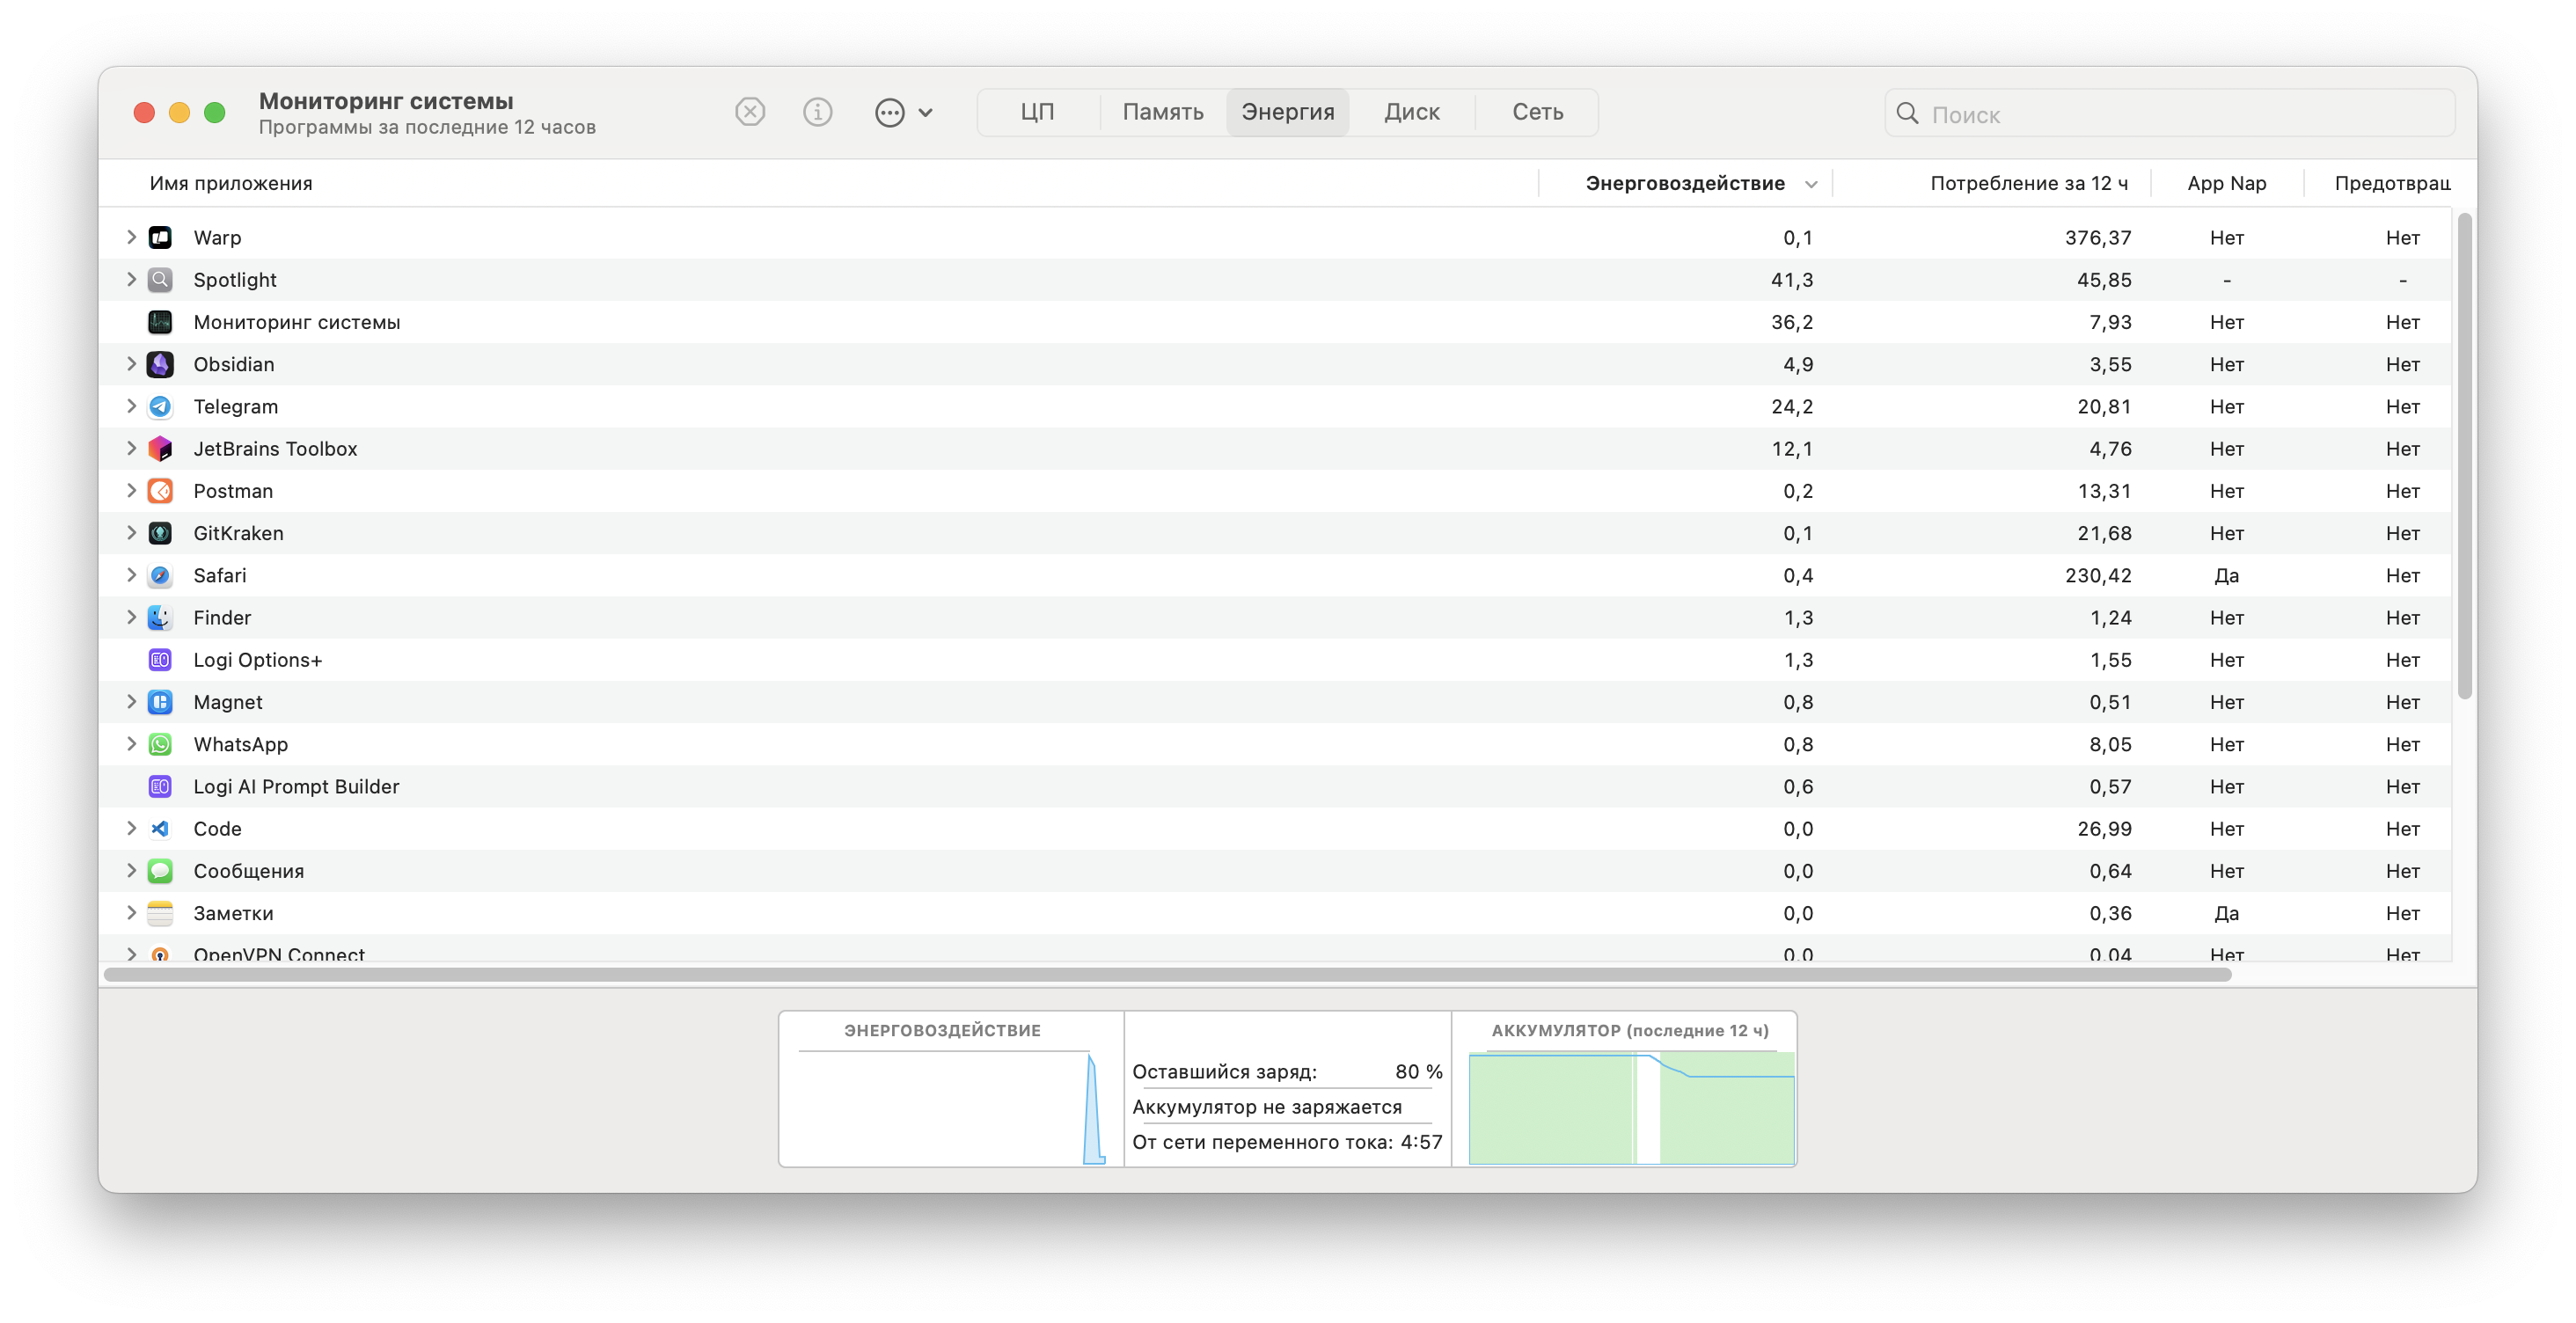Select Spotlight's 41,3 energy impact value
Screen dimensions: 2576x1323
coord(1791,279)
